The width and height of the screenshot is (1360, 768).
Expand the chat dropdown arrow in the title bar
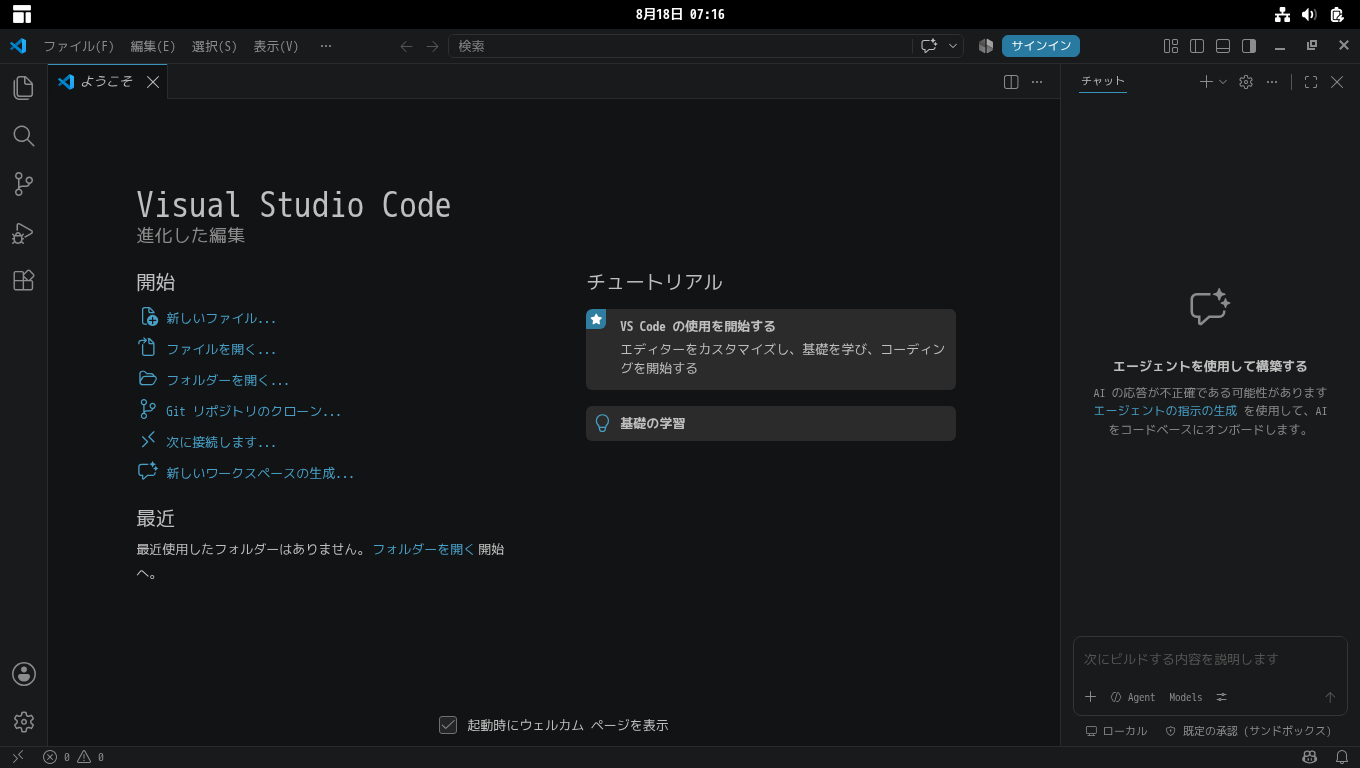[954, 46]
